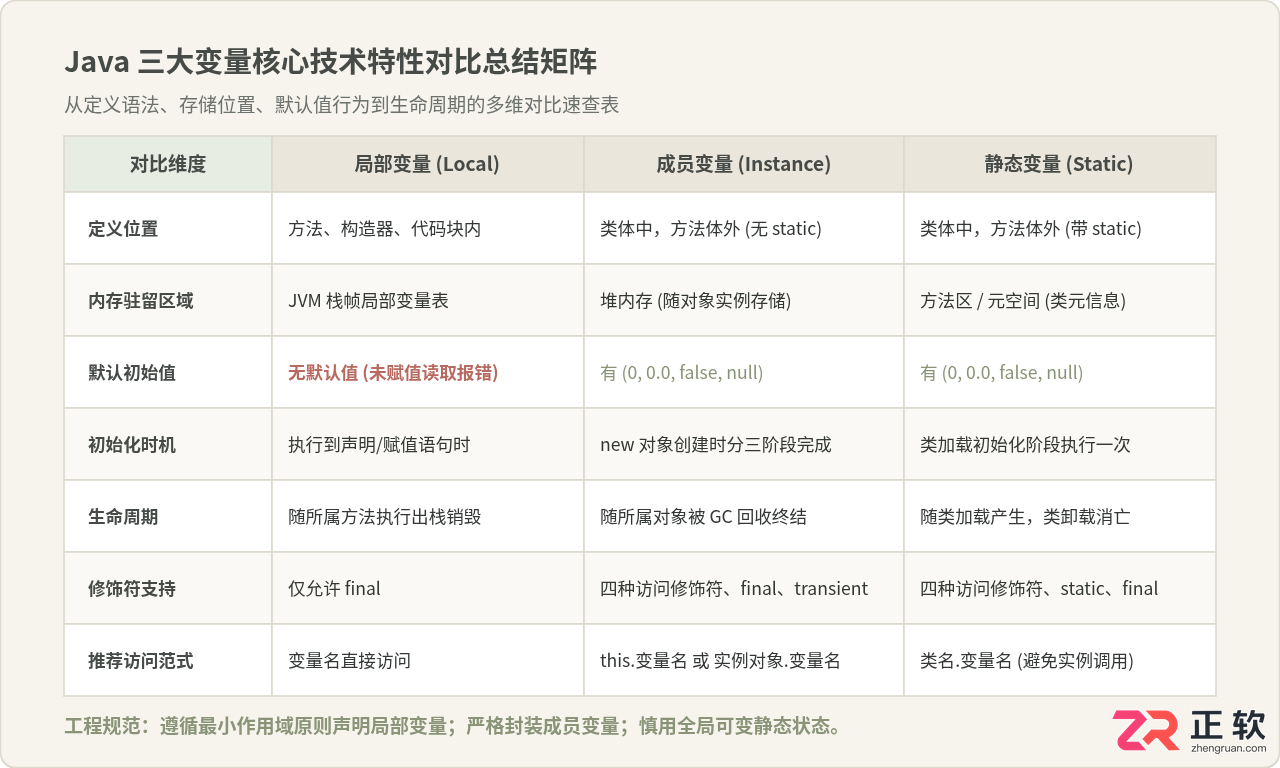The width and height of the screenshot is (1280, 768).
Task: Click cell JVM 栈帧局部变量表
Action: click(428, 301)
